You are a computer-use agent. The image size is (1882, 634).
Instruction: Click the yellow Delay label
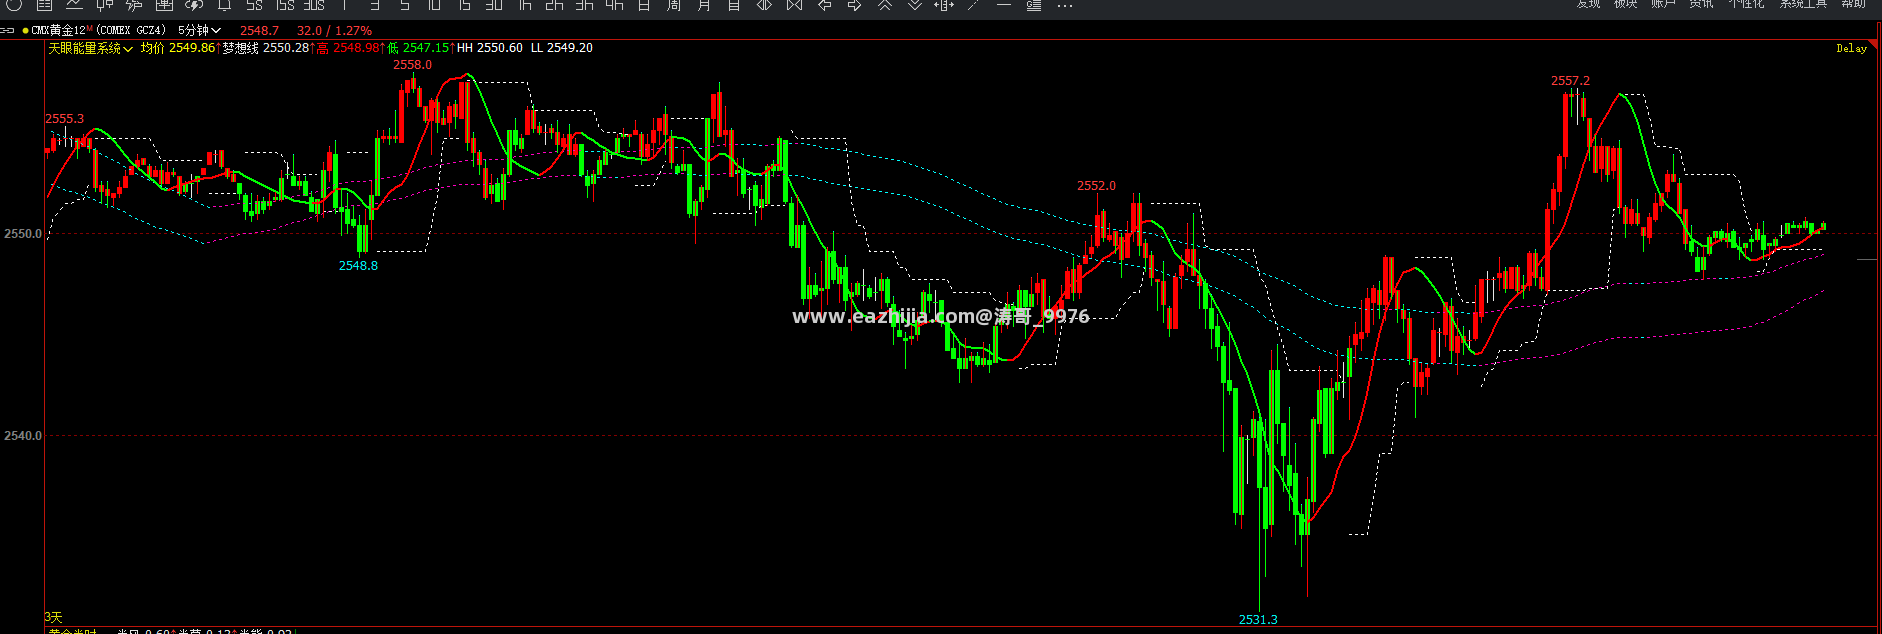coord(1852,48)
